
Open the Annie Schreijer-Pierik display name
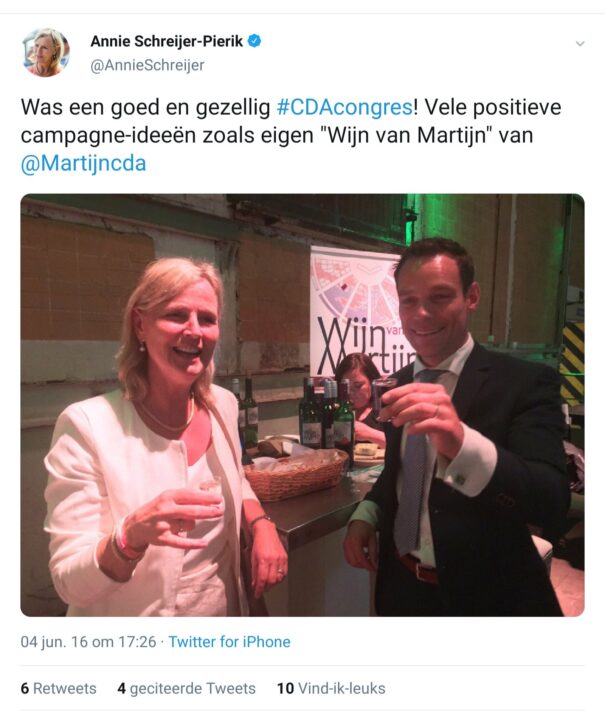pos(167,41)
